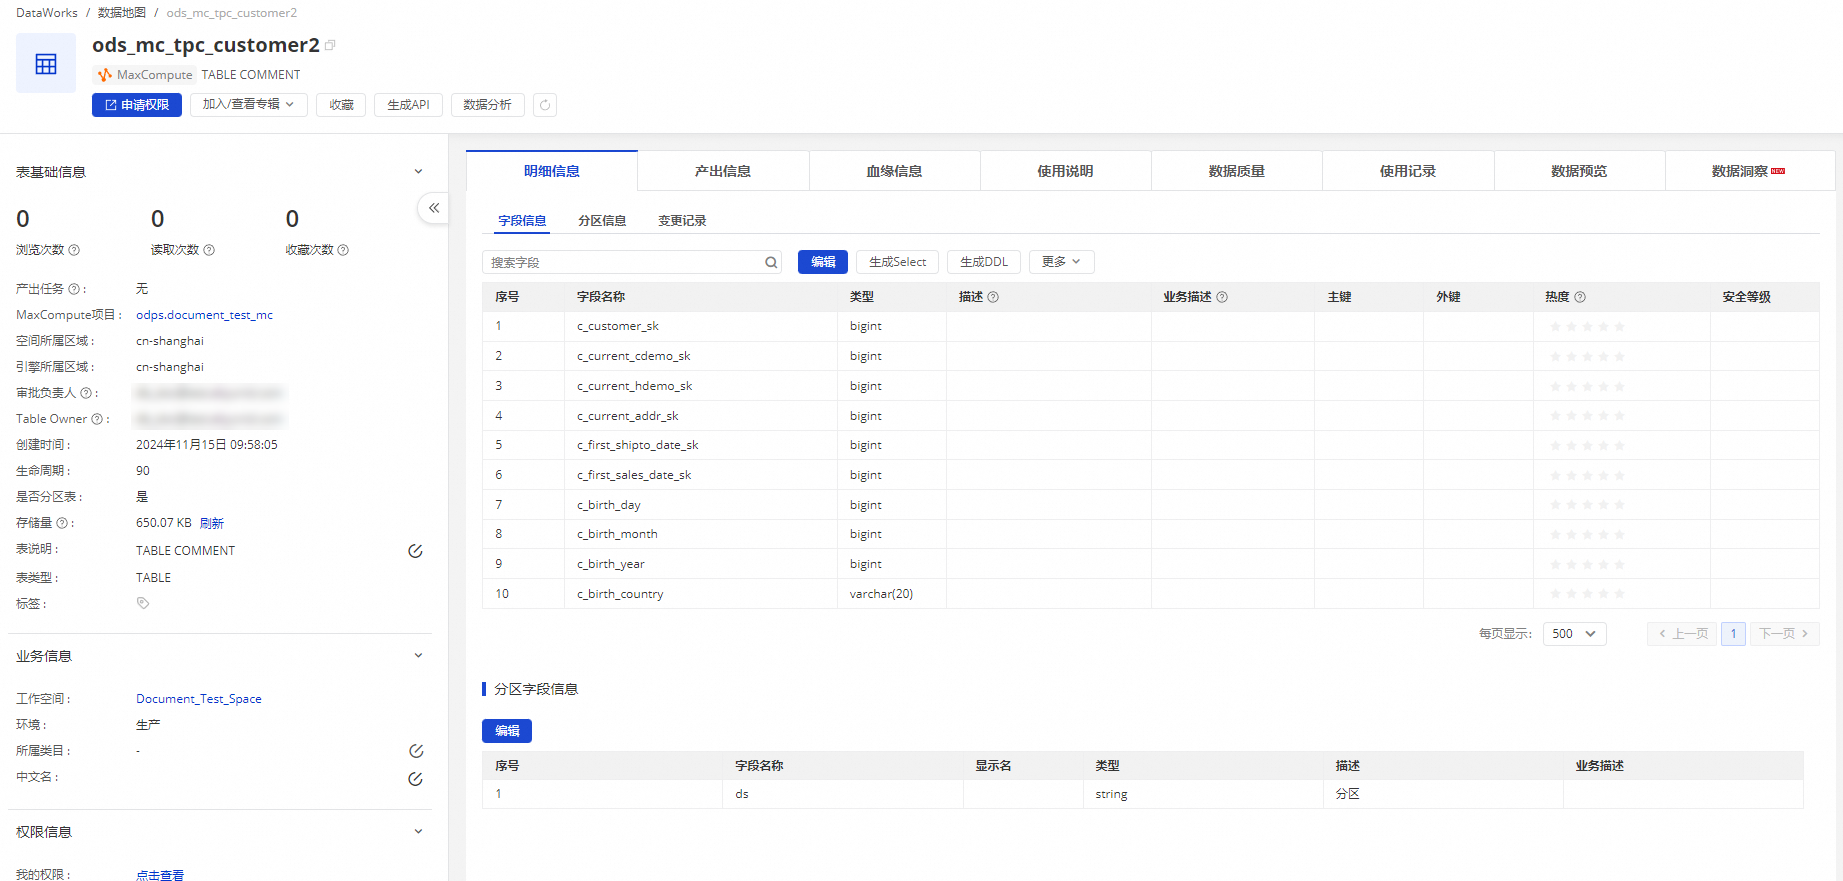Click 编辑 button above the field table
Screen dimensions: 1843x881
tap(823, 262)
